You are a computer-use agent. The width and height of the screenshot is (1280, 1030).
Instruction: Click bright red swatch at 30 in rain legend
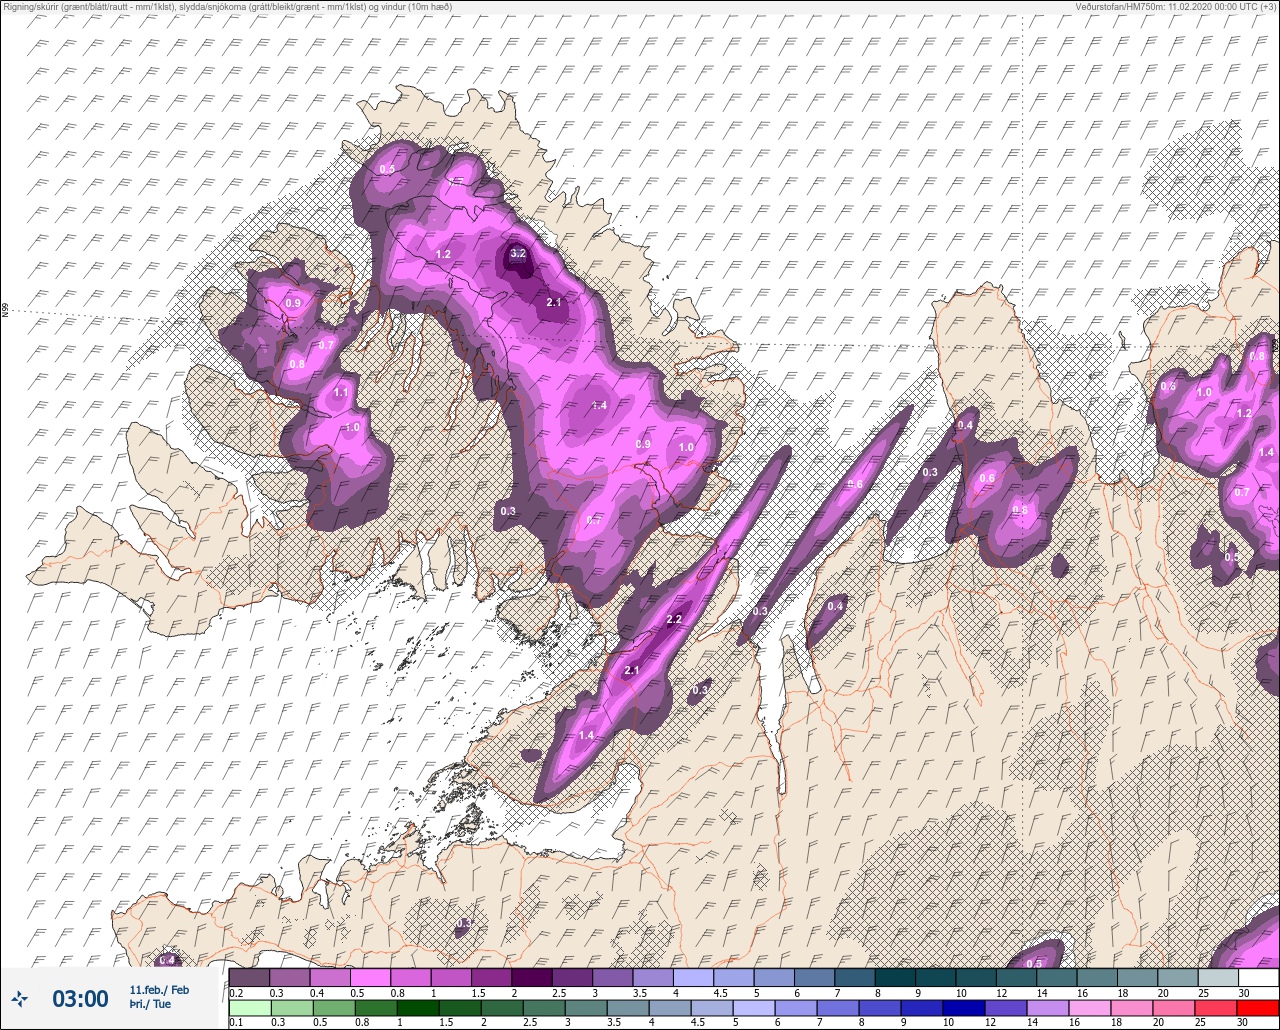(x=1258, y=1007)
